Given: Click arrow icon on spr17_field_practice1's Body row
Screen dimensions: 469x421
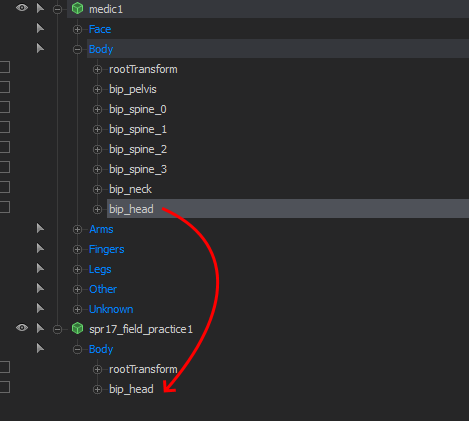Looking at the screenshot, I should [40, 348].
